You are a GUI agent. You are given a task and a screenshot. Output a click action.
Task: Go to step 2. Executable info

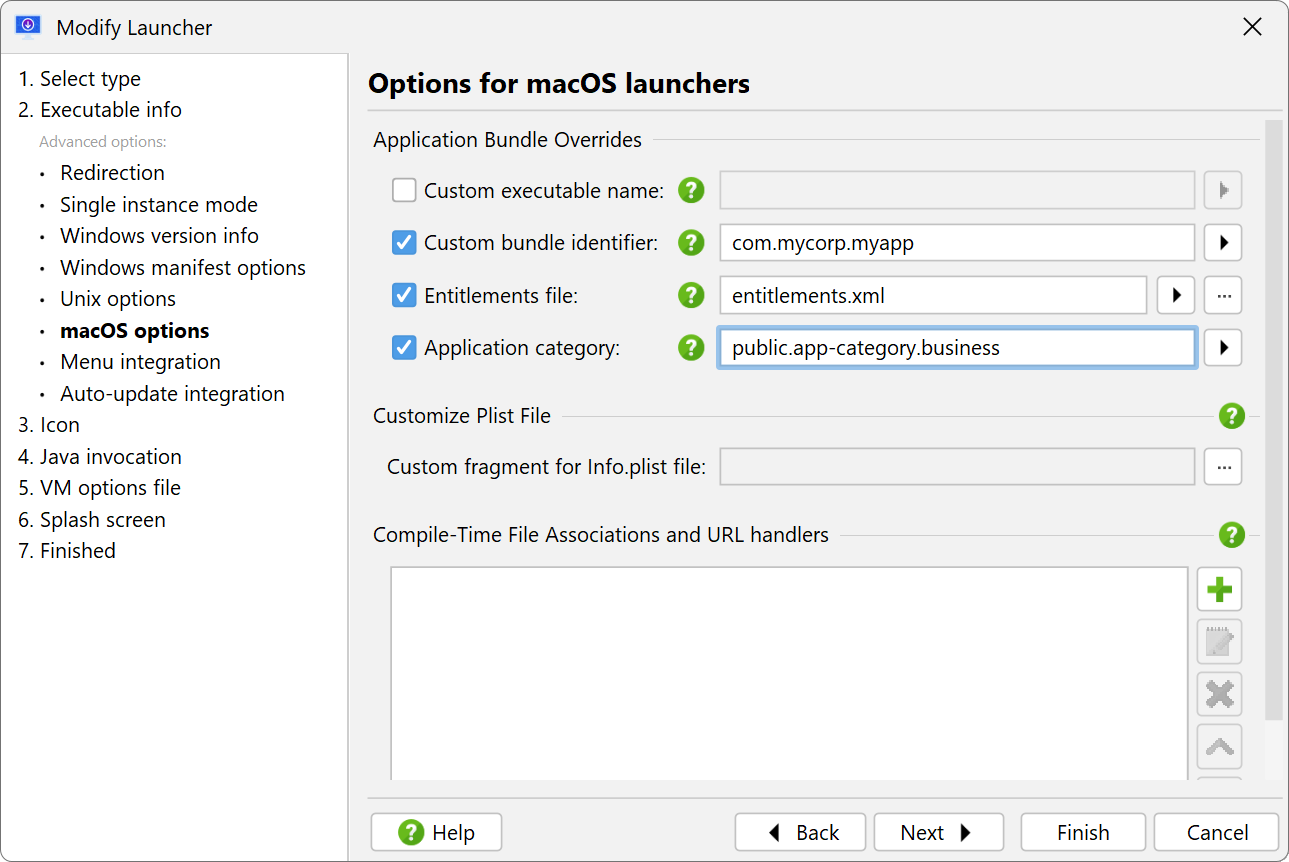100,110
